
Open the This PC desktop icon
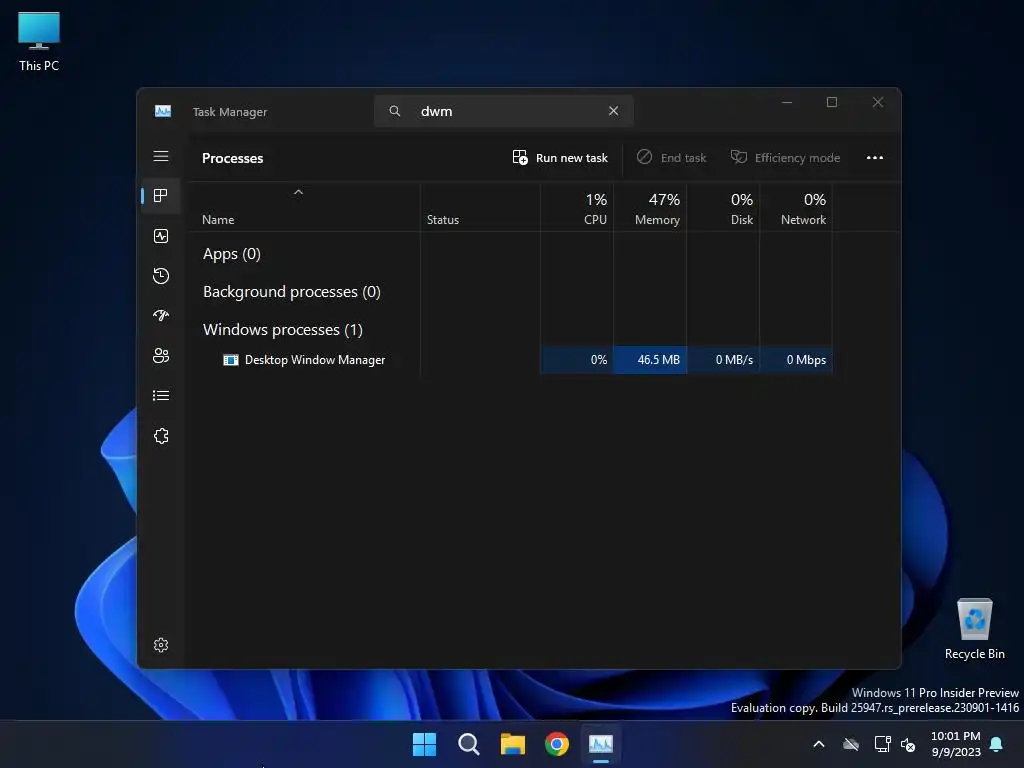coord(39,42)
